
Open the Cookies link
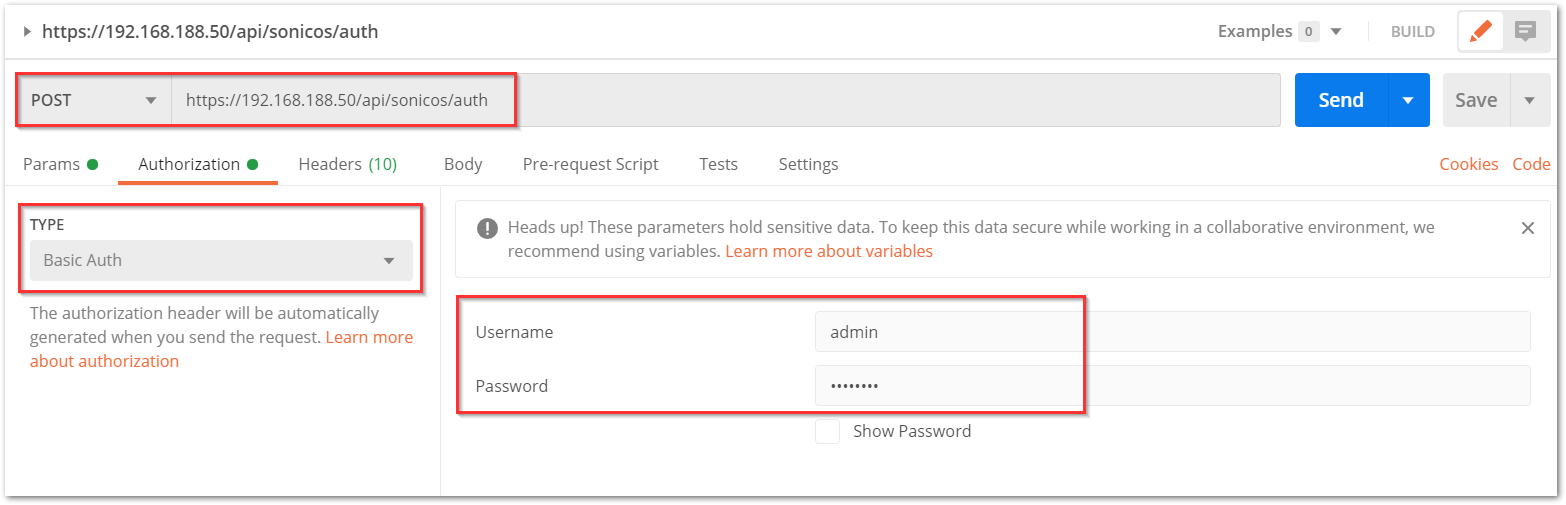[1468, 164]
